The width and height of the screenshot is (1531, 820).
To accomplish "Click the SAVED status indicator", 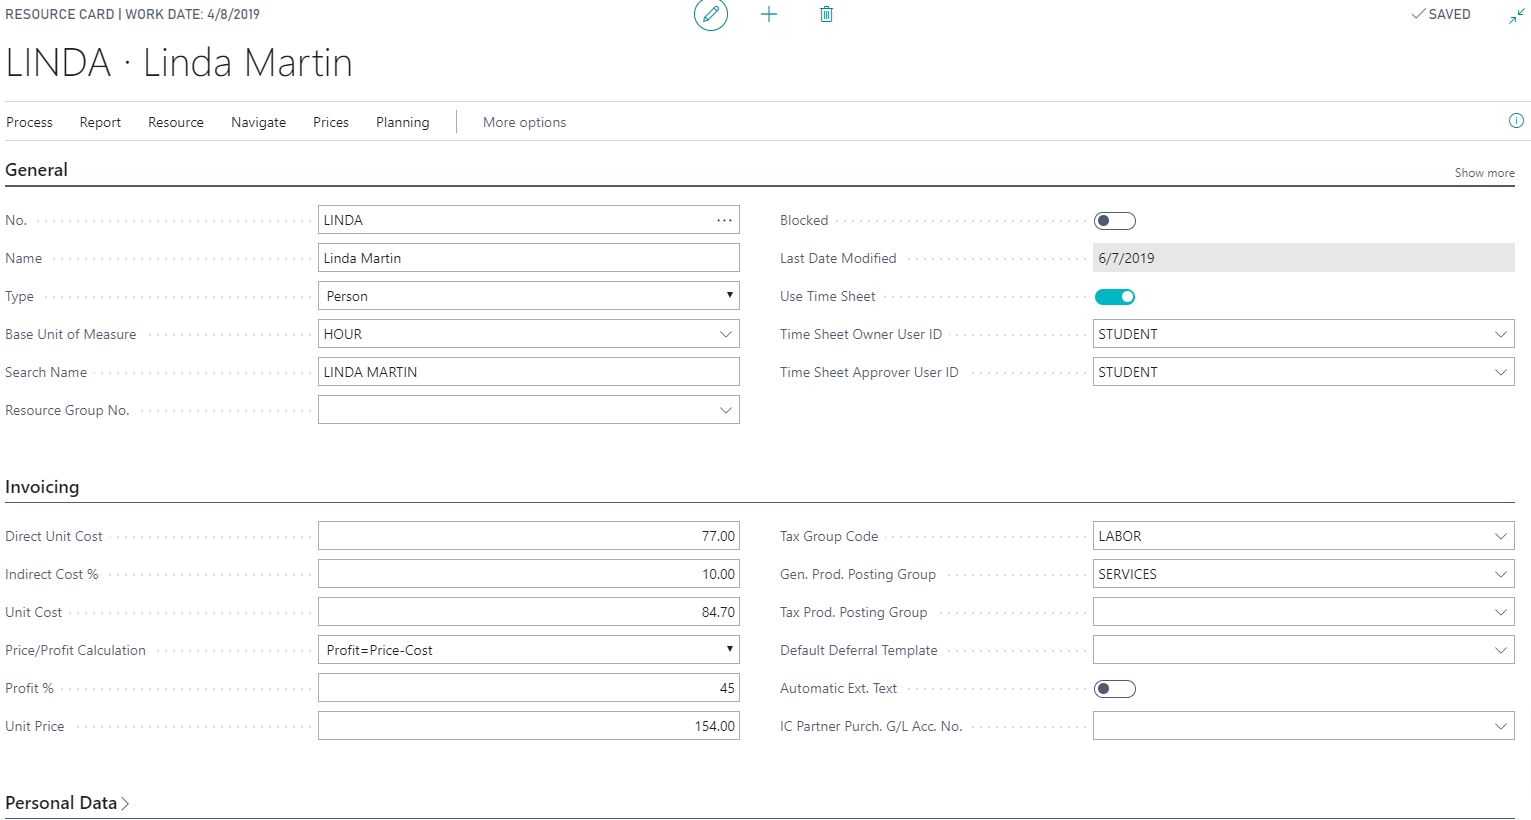I will (1441, 14).
